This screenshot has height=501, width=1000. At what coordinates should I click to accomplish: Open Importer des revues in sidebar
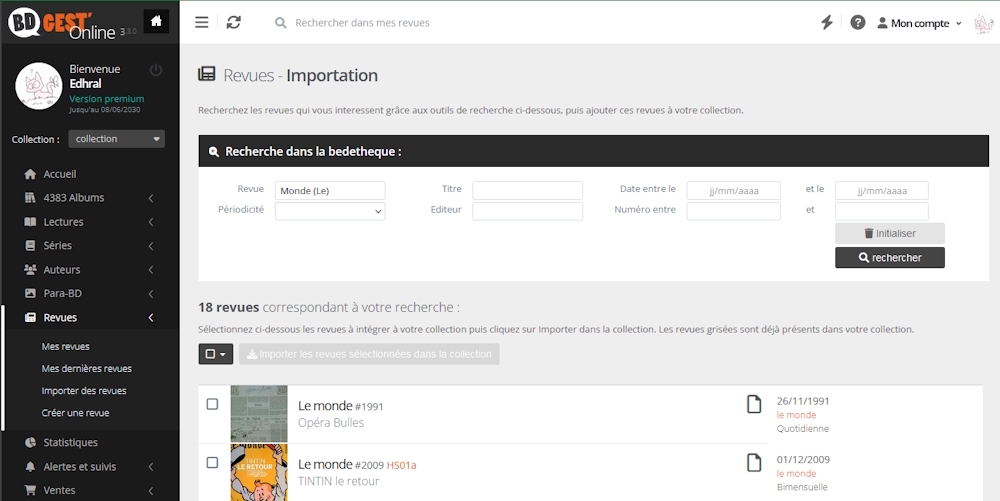coord(84,391)
